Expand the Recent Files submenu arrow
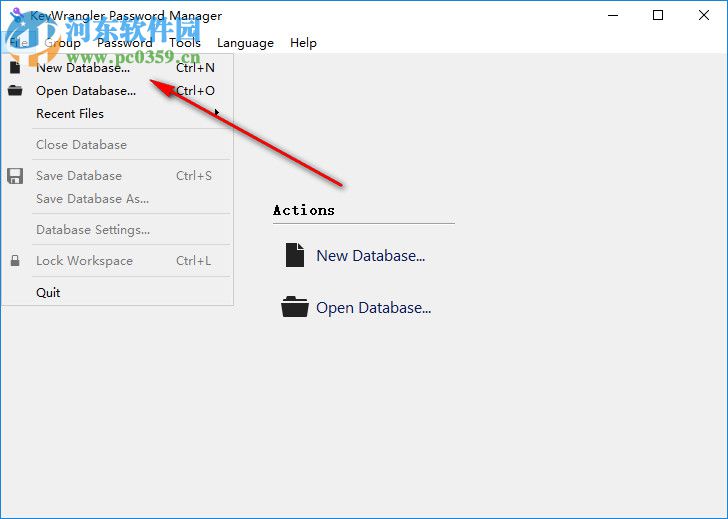This screenshot has width=728, height=519. (x=216, y=113)
